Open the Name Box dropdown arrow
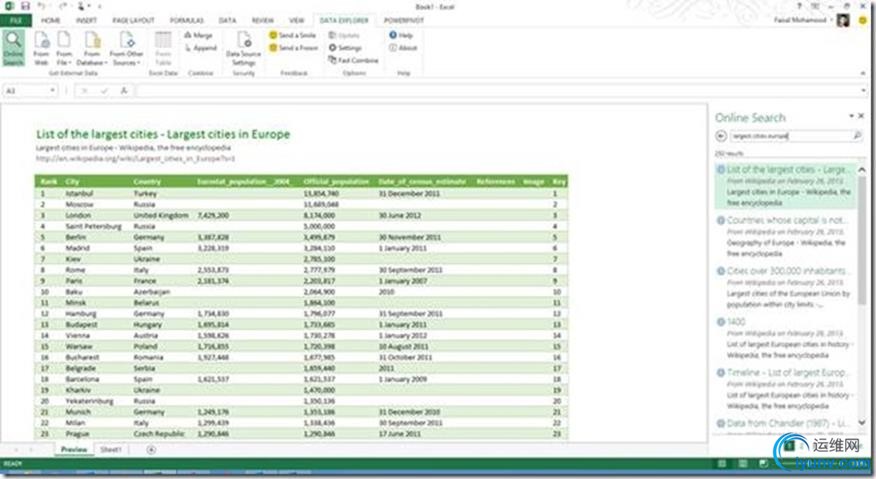The height and width of the screenshot is (479, 876). coord(53,91)
